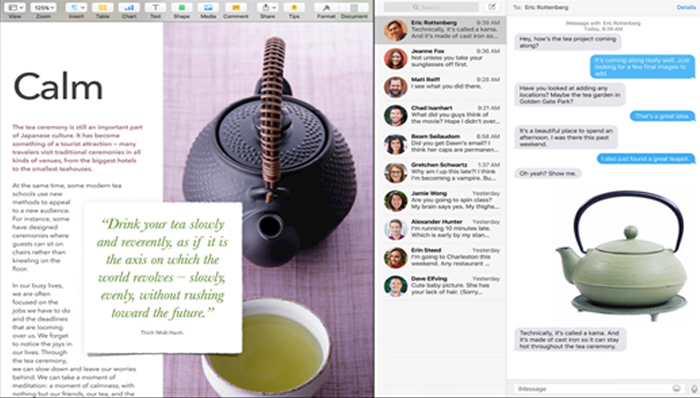Insert a Chart from the toolbar
The image size is (700, 398).
[129, 8]
